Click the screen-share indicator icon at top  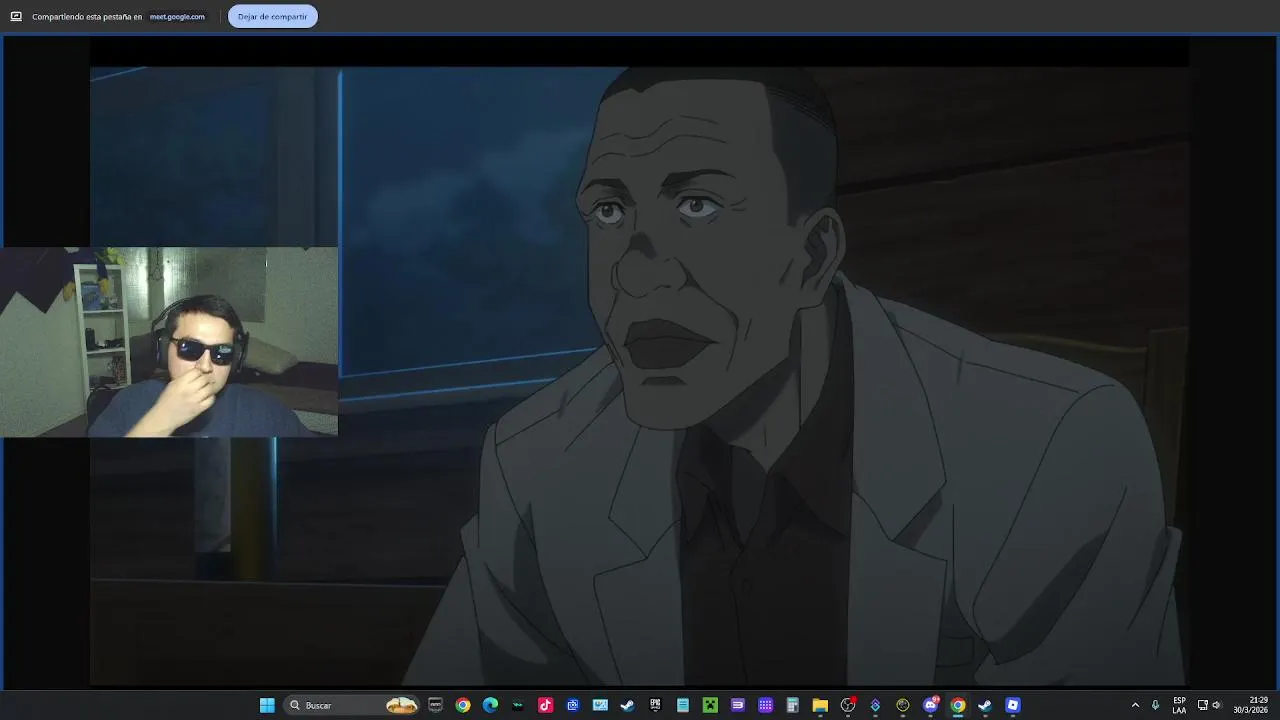point(16,17)
